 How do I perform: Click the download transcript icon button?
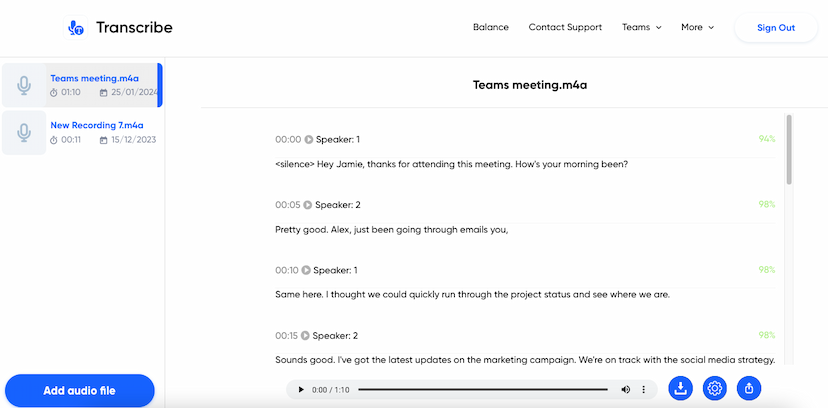680,388
